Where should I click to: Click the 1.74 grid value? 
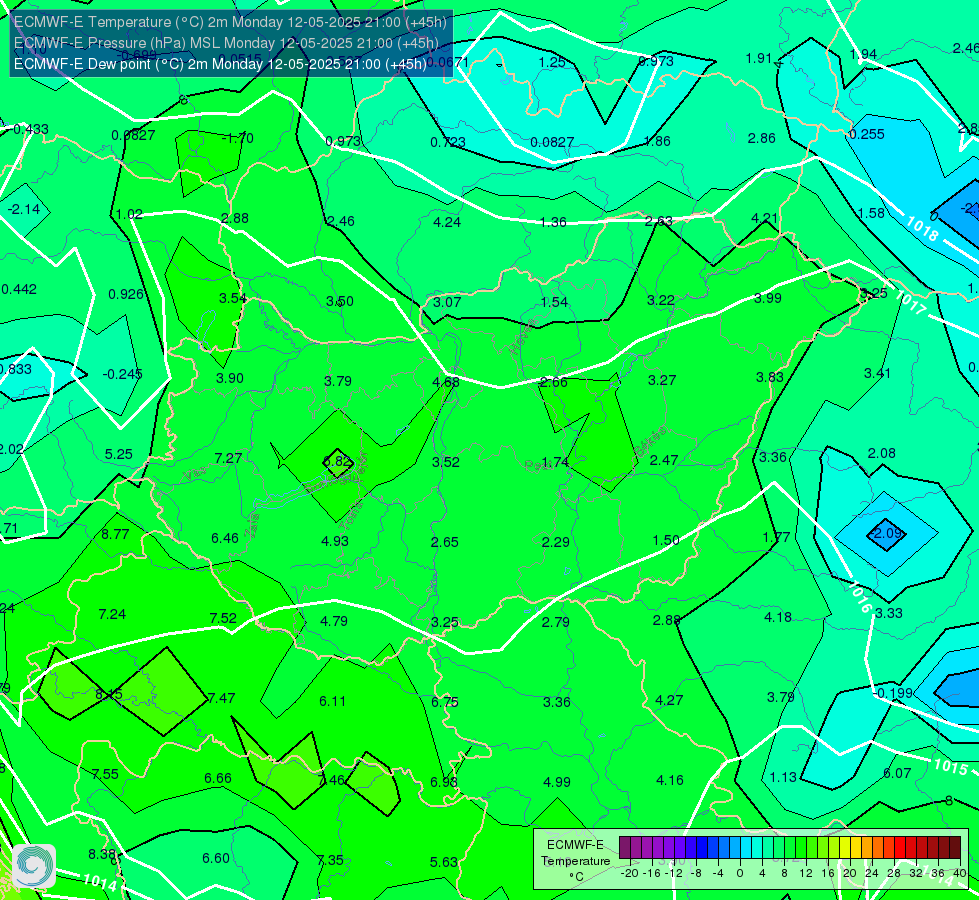555,462
